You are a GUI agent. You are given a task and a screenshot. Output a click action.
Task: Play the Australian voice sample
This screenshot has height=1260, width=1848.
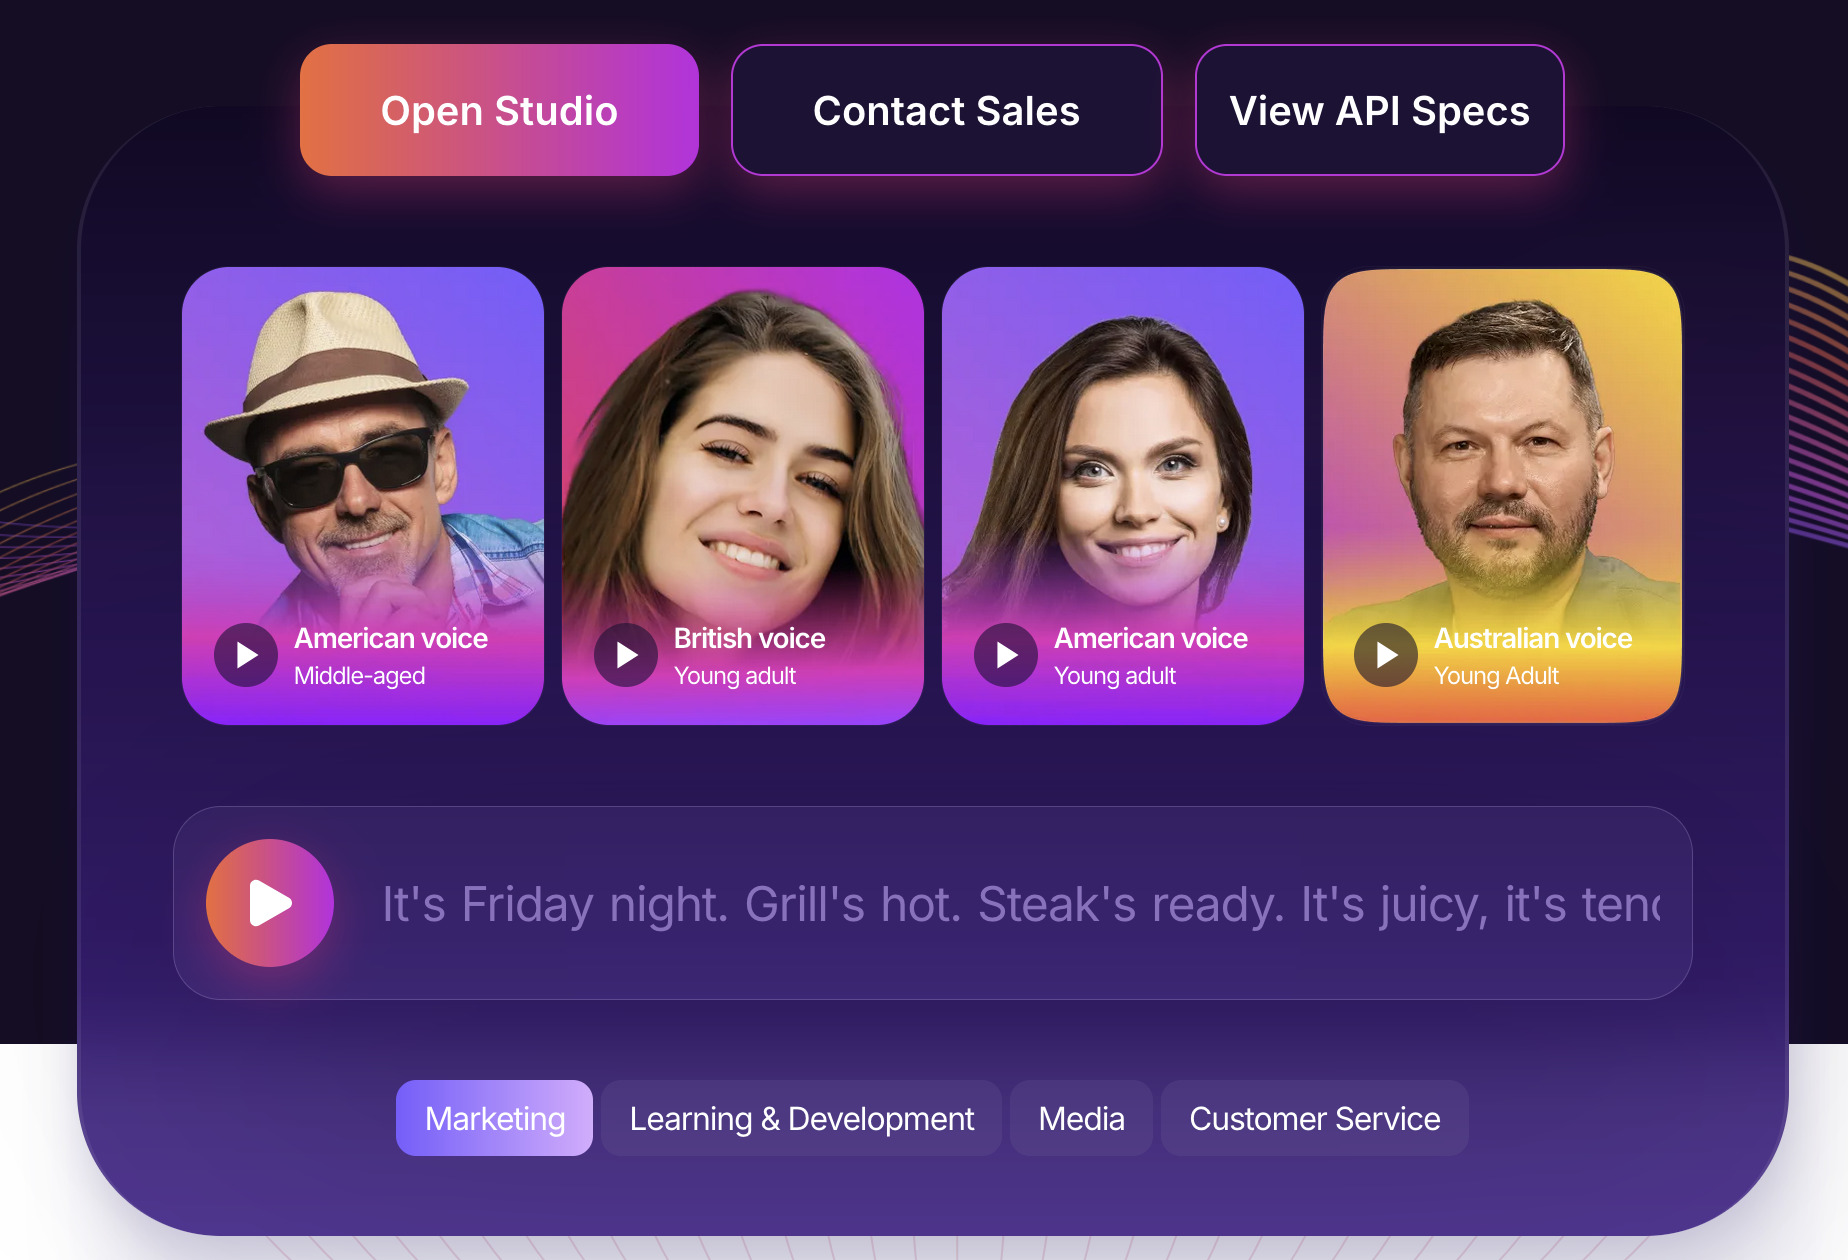[1386, 655]
